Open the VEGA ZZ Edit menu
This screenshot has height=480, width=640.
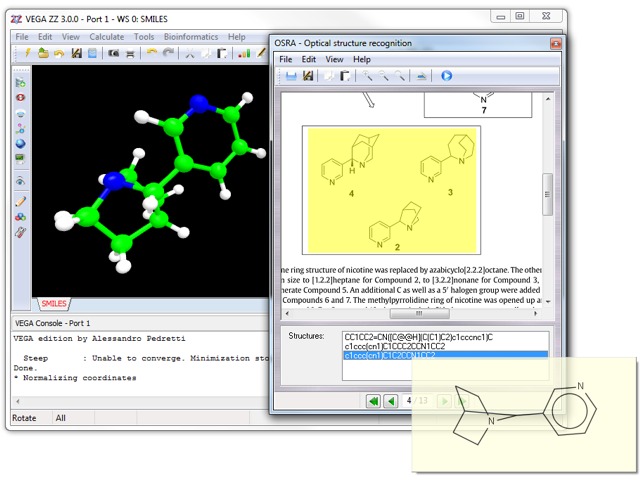(45, 37)
